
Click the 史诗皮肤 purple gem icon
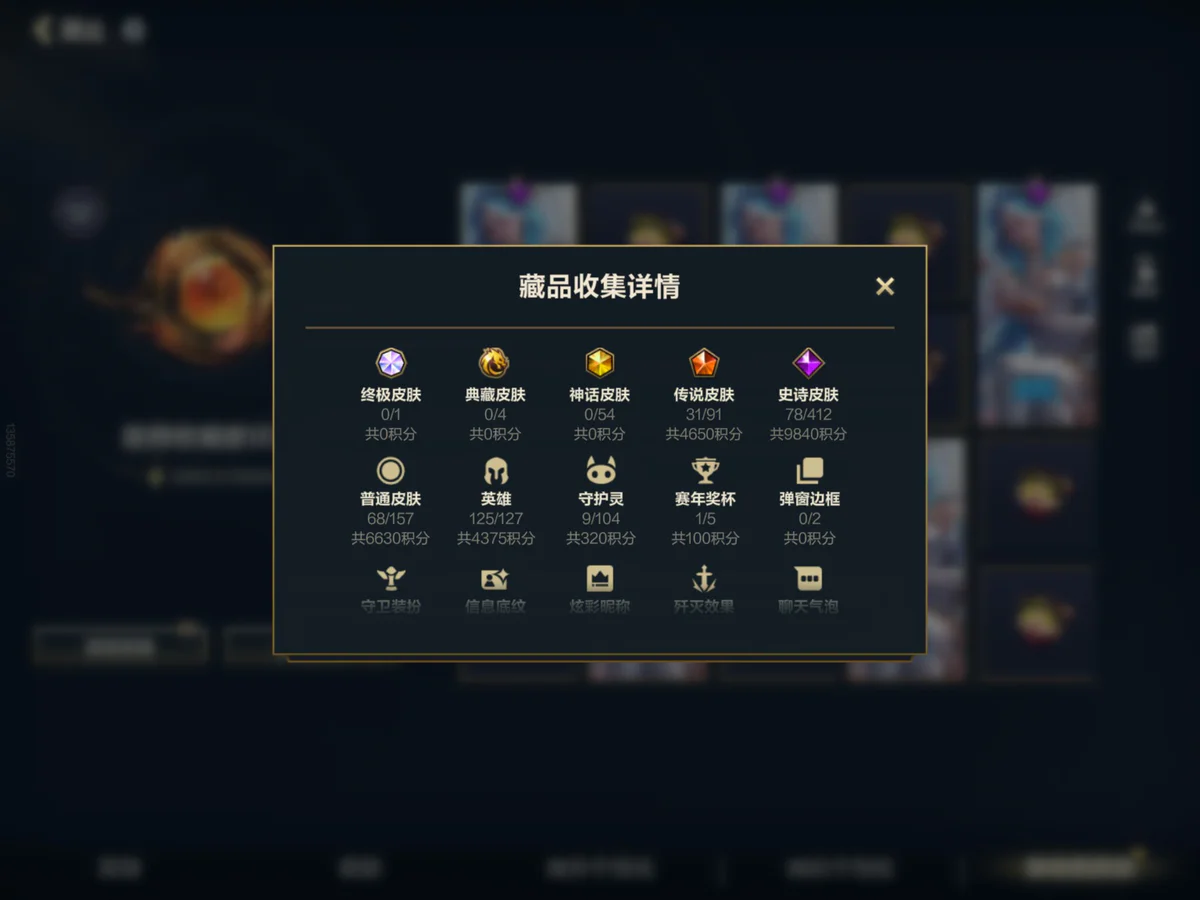(808, 362)
